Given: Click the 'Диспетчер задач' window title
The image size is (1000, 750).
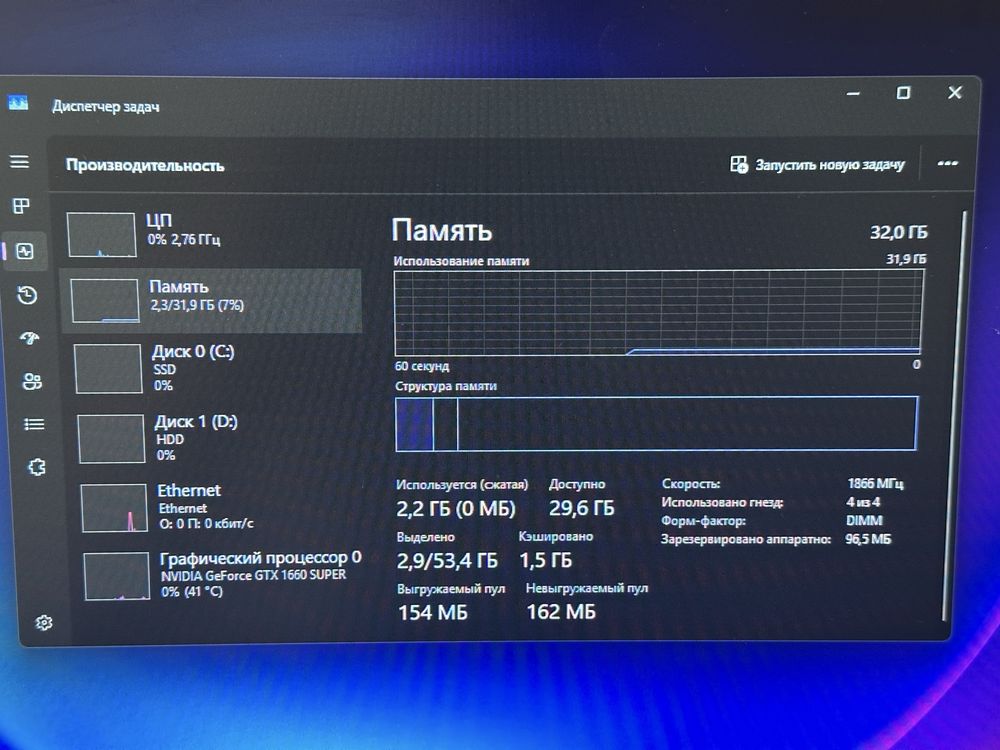Looking at the screenshot, I should click(x=106, y=107).
